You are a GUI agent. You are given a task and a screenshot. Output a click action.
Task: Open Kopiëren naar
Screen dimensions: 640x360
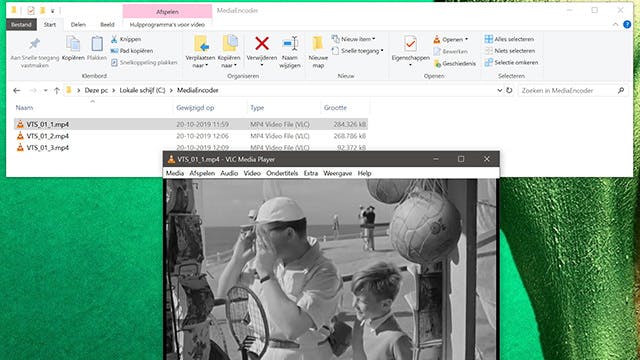(229, 52)
